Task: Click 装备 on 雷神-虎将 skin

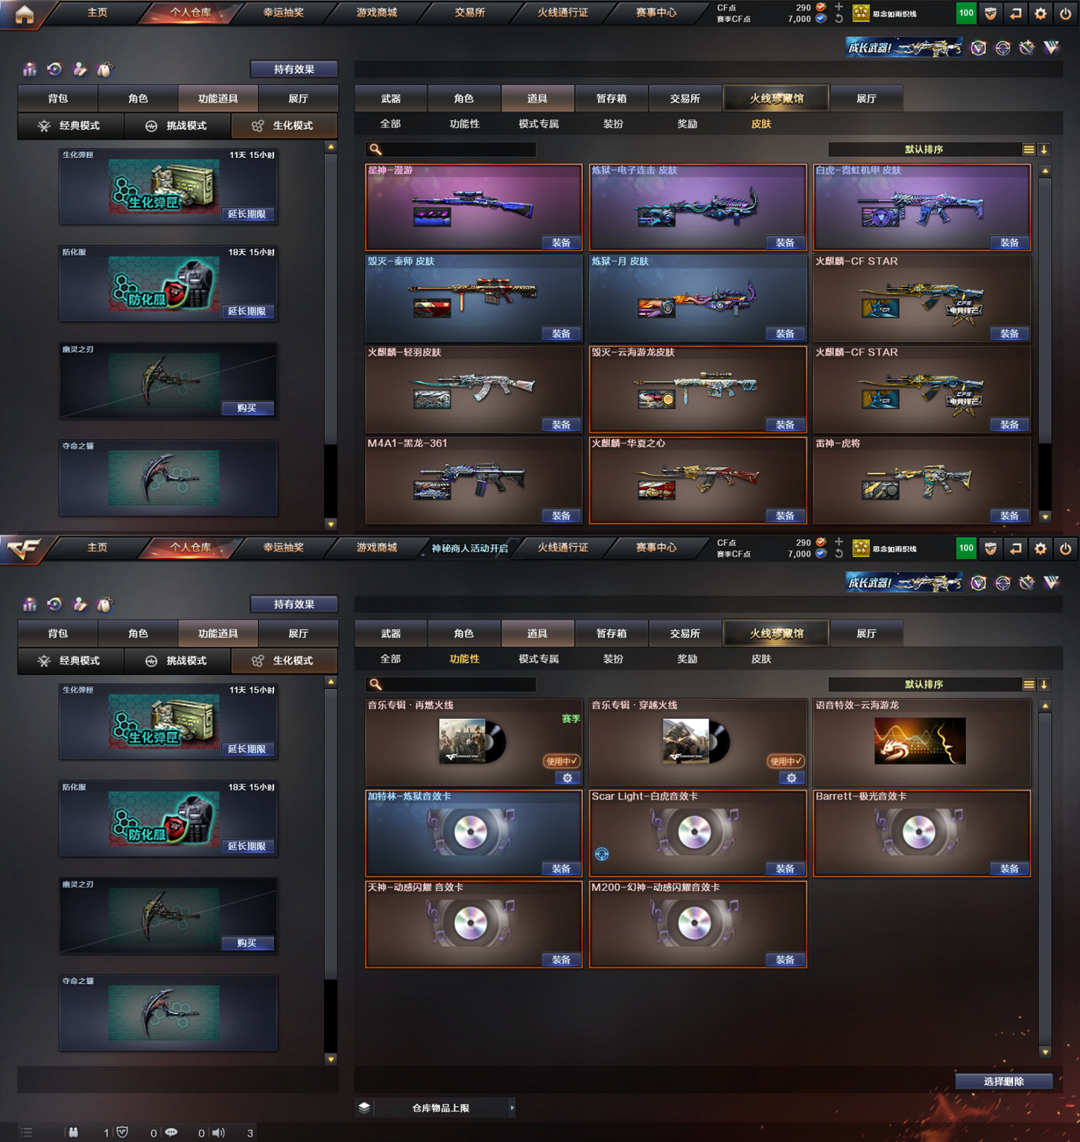Action: [x=1010, y=516]
